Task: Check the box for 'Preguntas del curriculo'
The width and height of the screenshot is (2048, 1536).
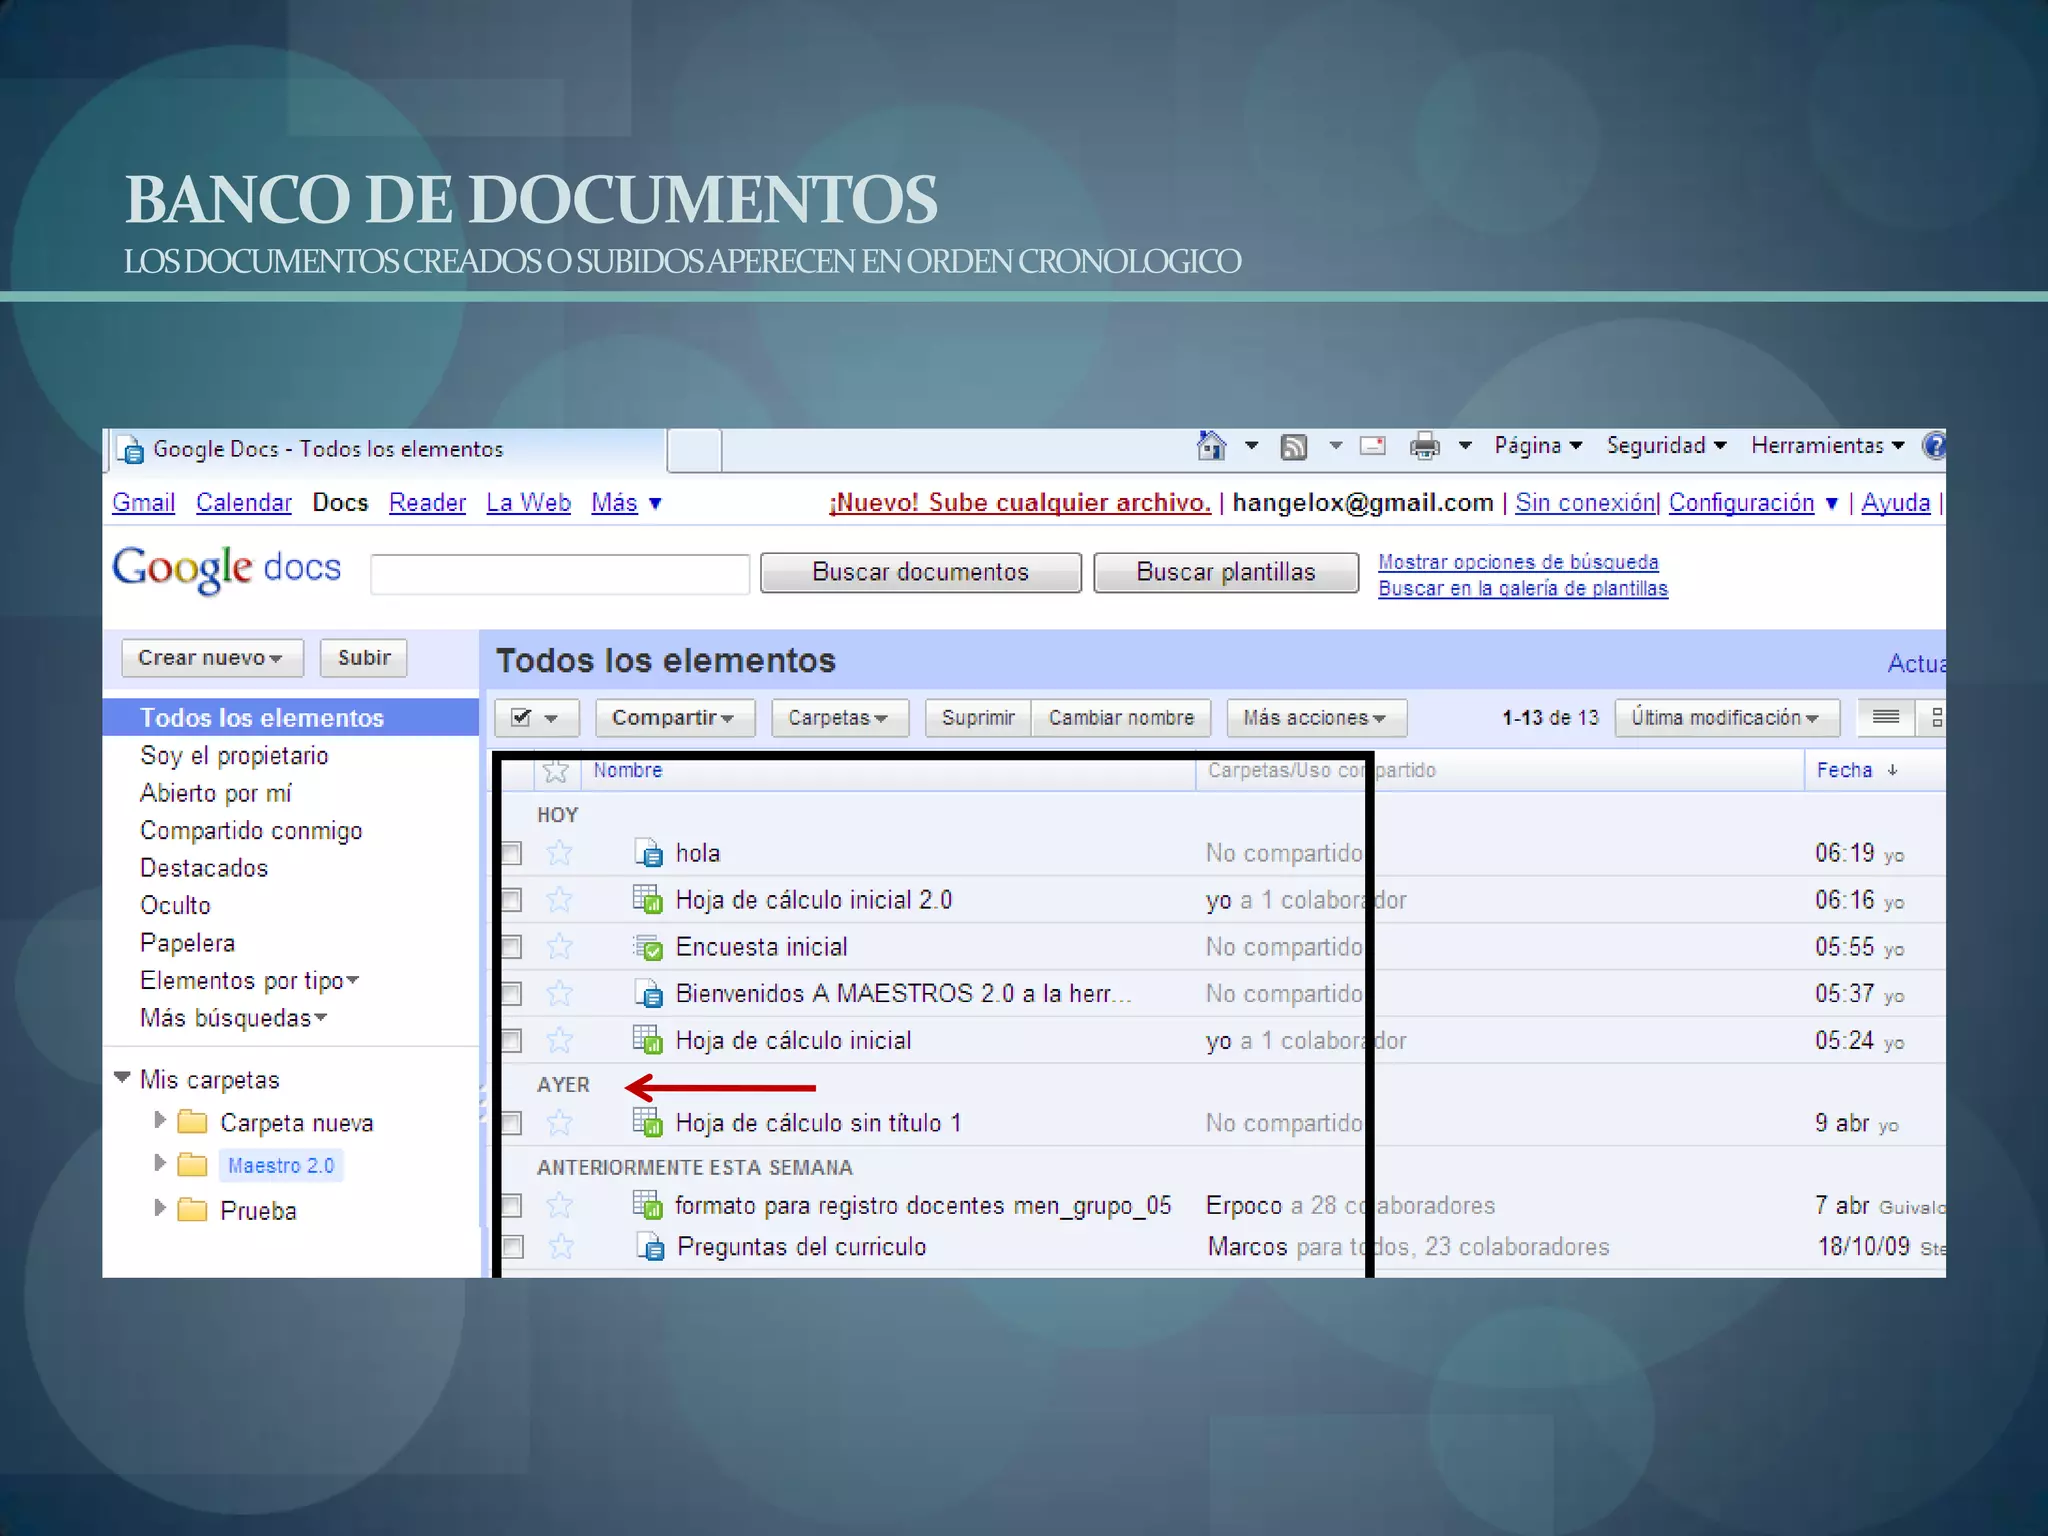Action: (x=512, y=1246)
